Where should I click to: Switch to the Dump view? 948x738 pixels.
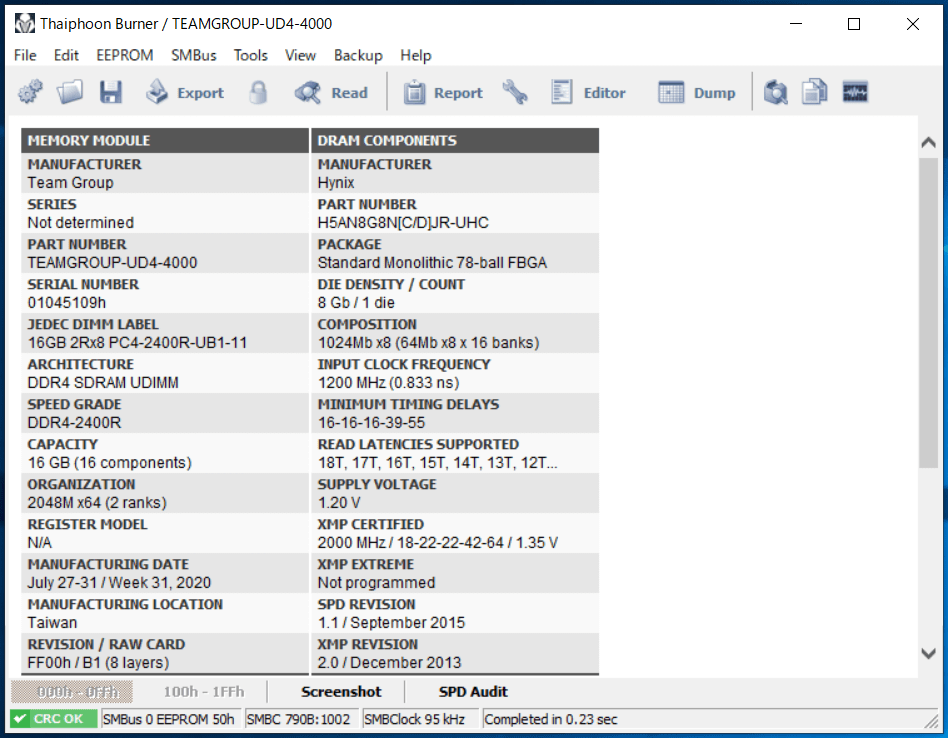pos(697,93)
